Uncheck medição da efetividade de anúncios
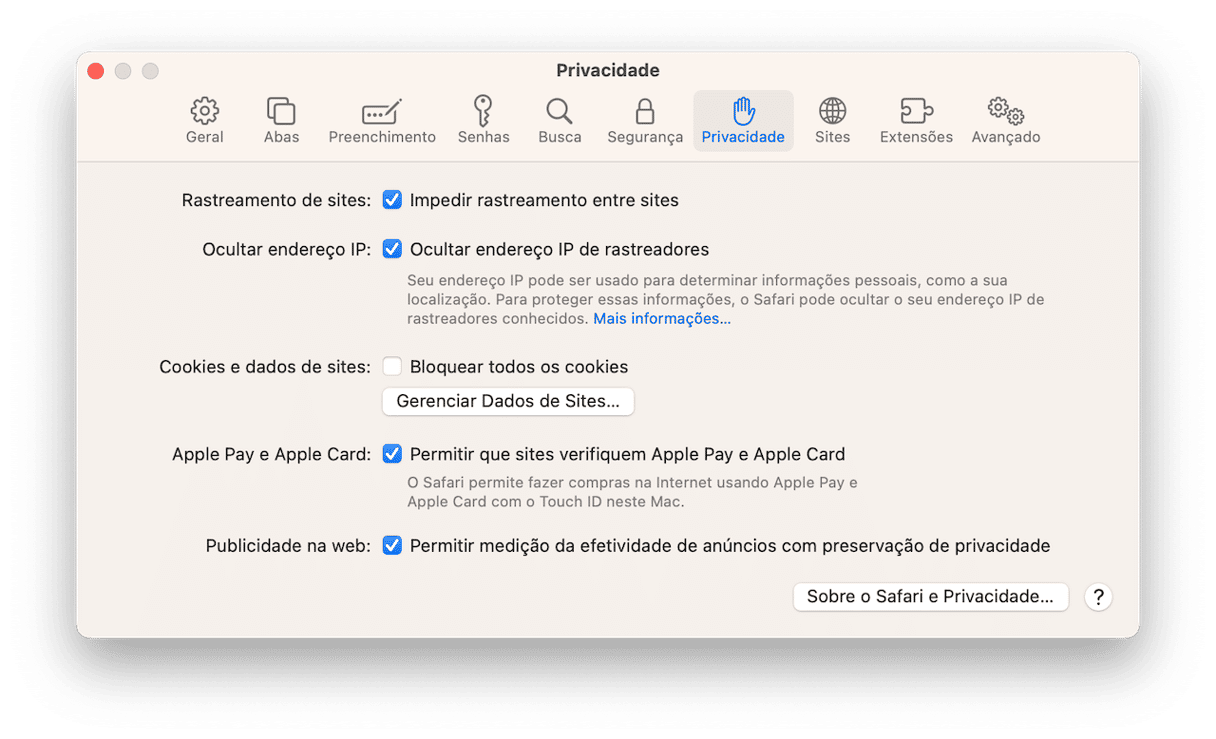This screenshot has height=739, width=1216. pos(392,546)
